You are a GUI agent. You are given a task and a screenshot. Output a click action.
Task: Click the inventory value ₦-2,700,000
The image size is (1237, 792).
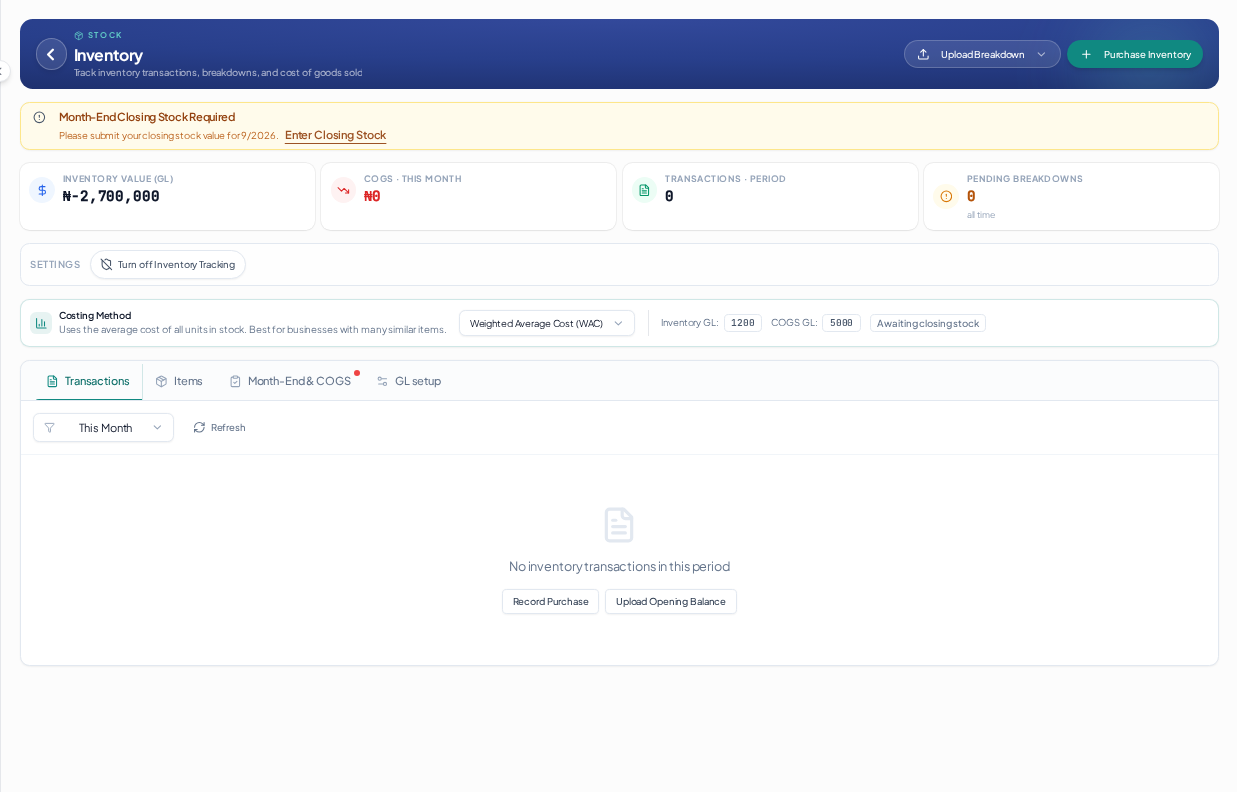coord(111,196)
